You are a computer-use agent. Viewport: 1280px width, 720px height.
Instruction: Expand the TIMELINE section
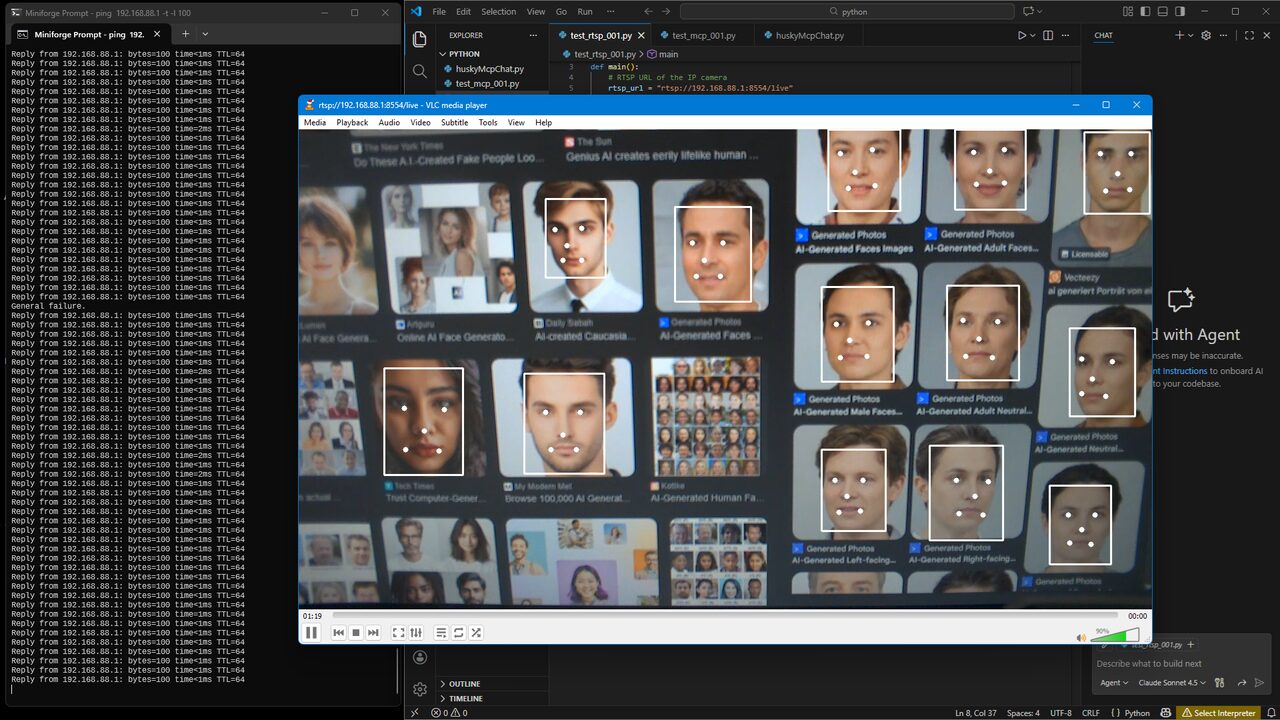(x=465, y=698)
